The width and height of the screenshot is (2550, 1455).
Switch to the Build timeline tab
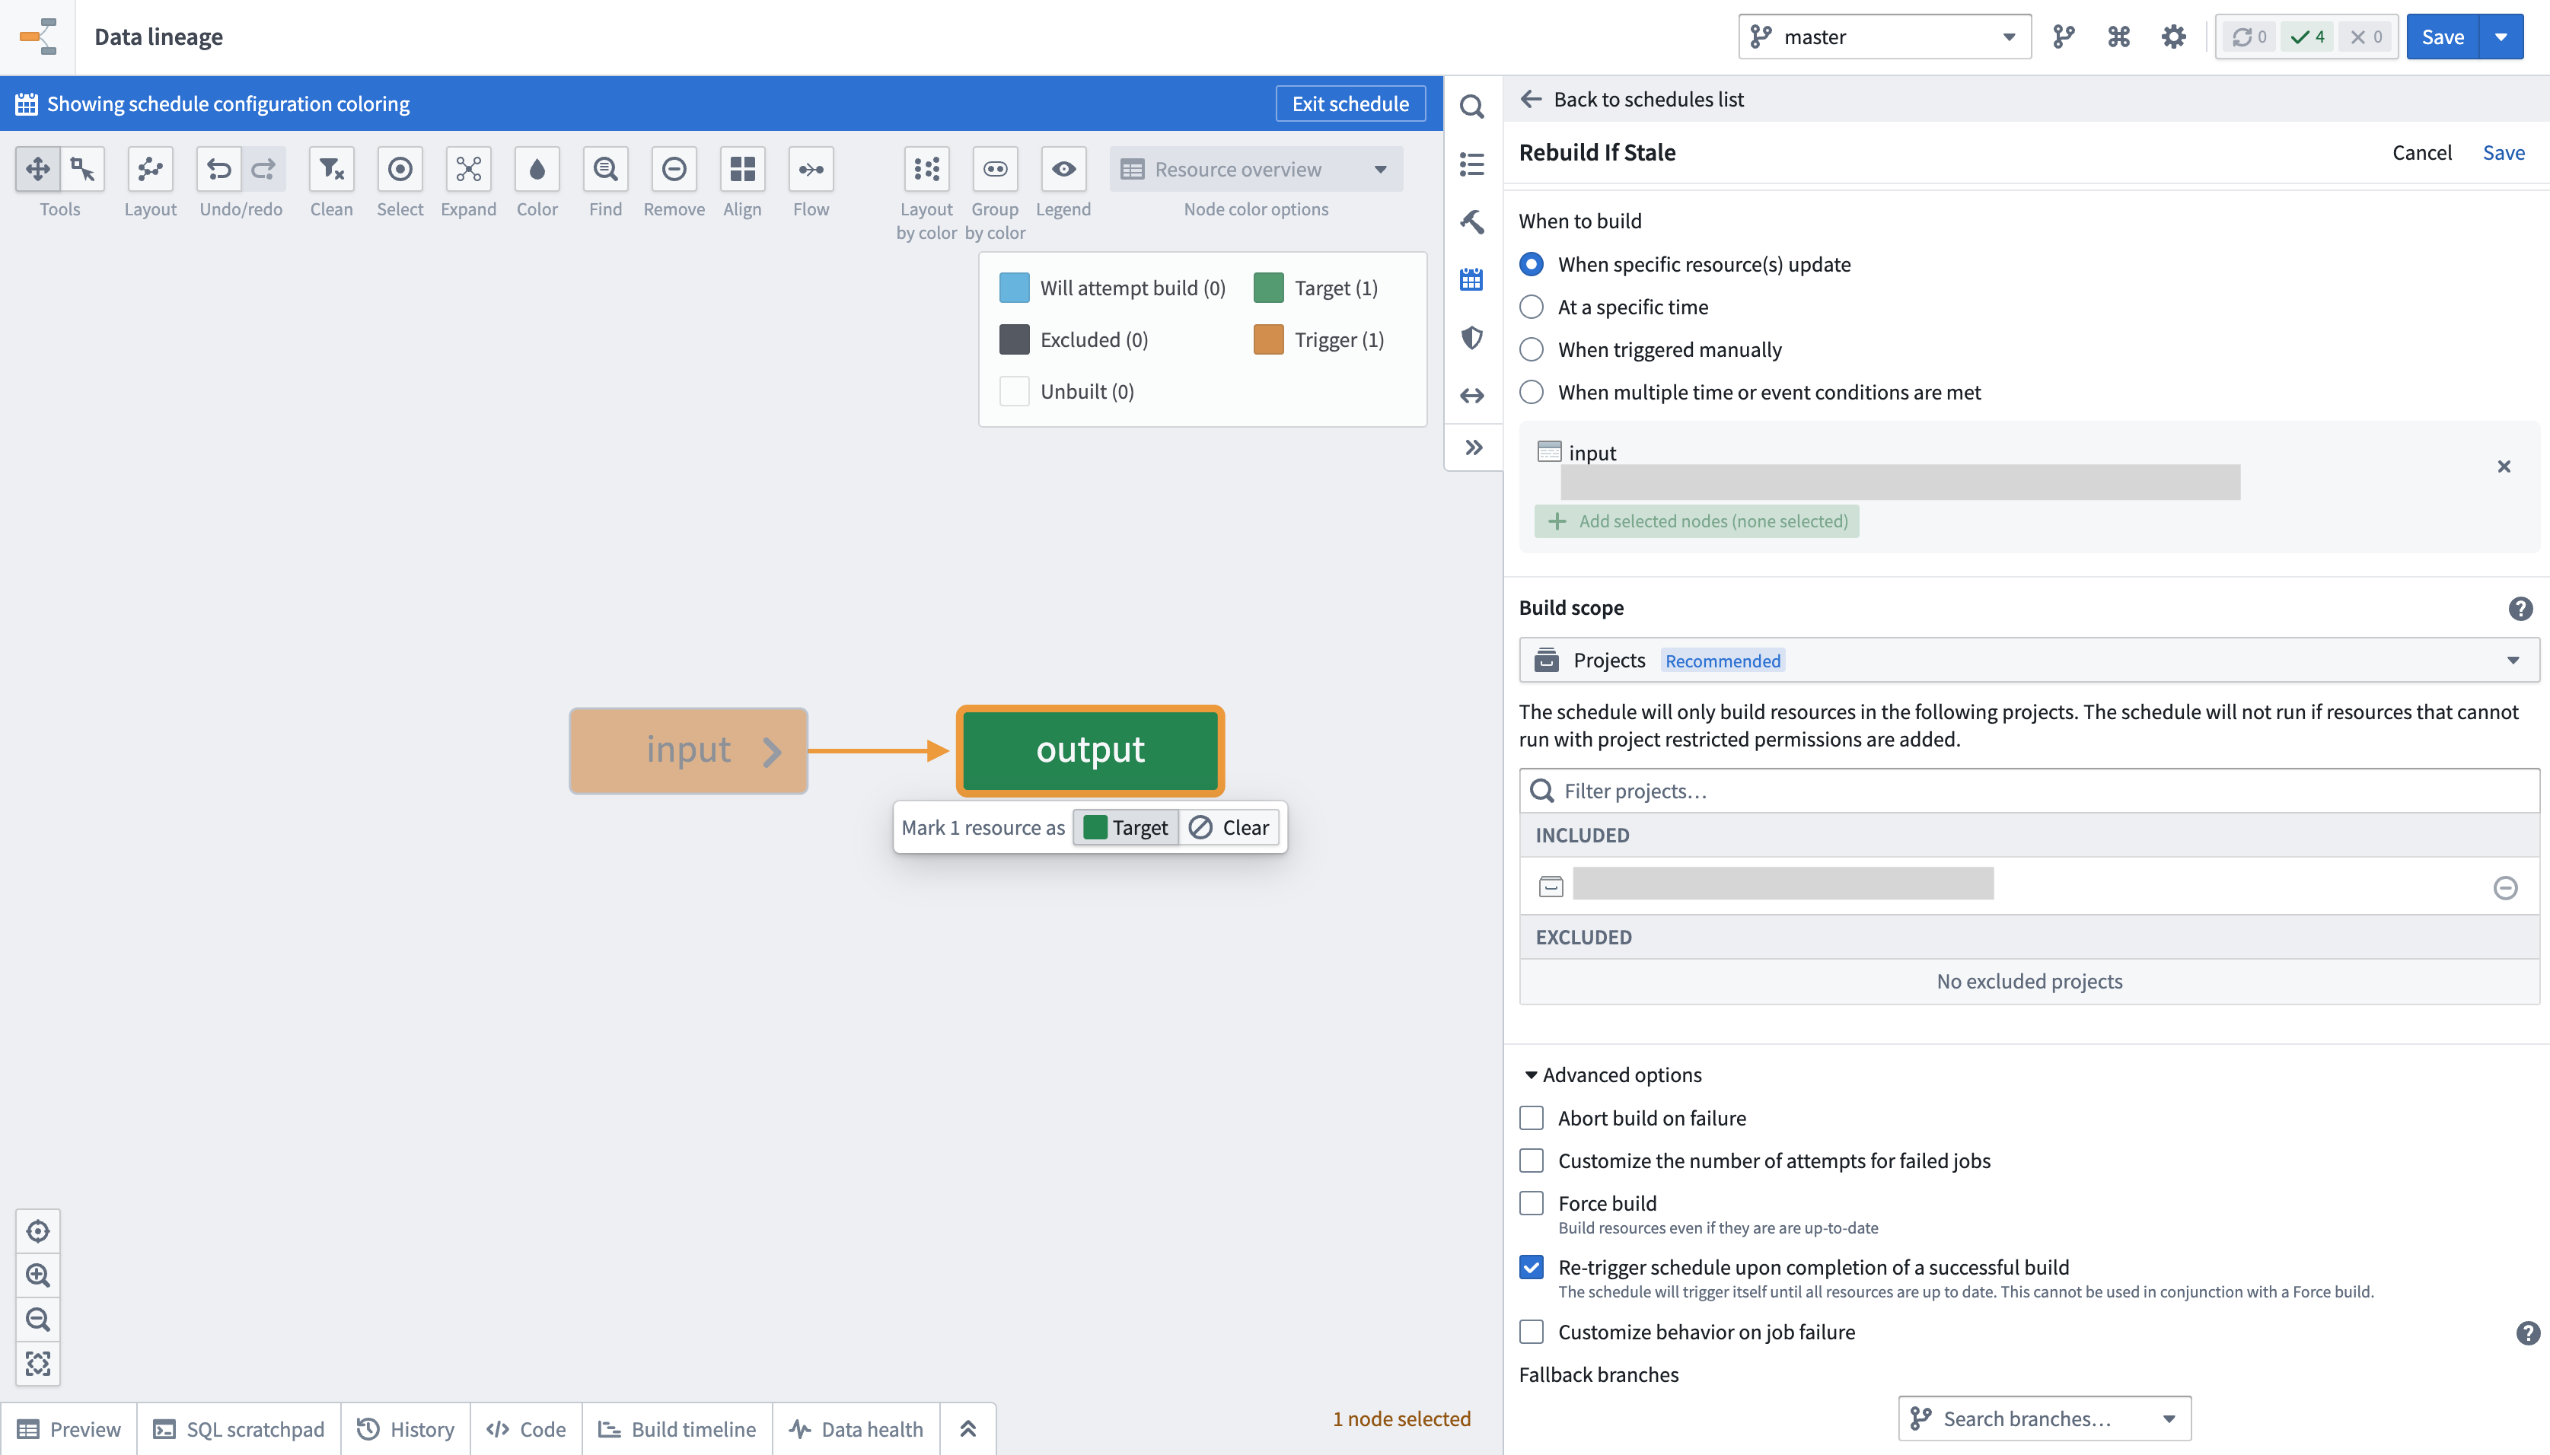click(x=677, y=1428)
